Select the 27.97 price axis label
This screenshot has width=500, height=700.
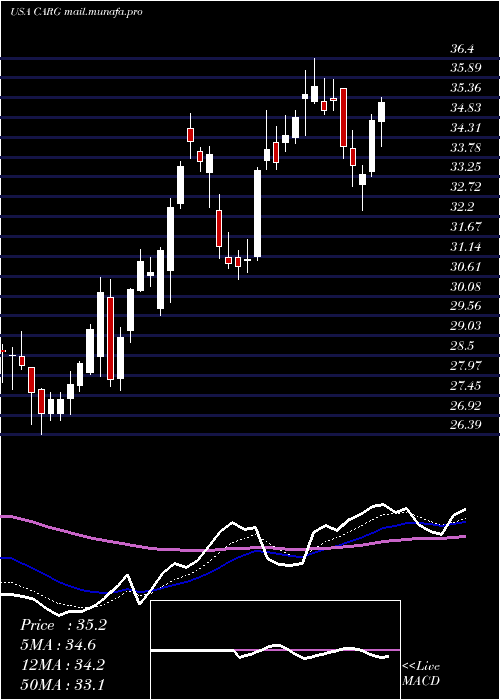(465, 366)
